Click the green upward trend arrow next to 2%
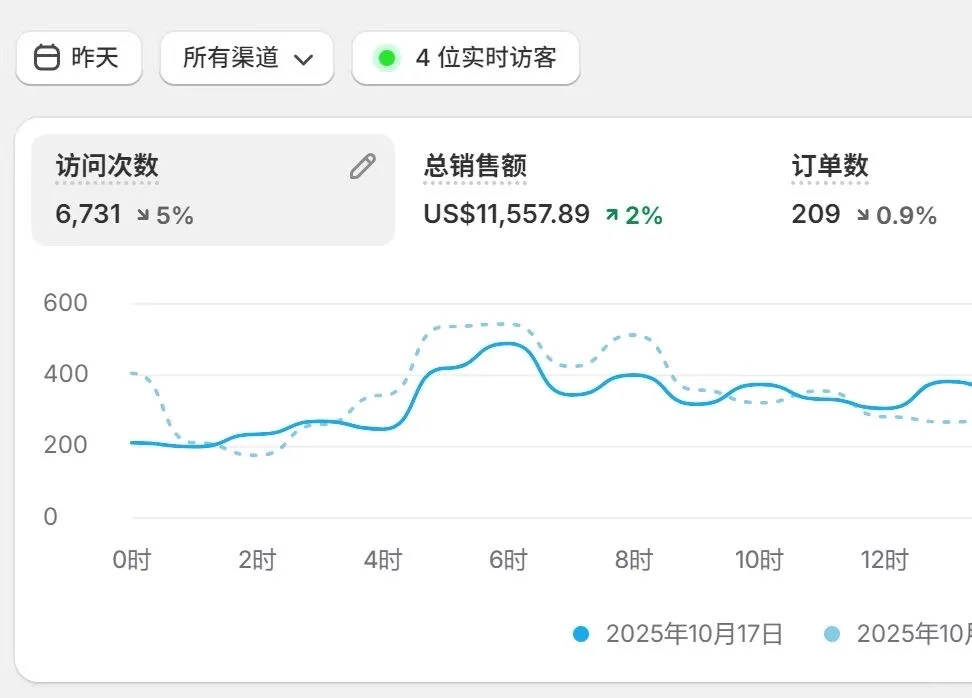This screenshot has width=972, height=698. coord(610,214)
